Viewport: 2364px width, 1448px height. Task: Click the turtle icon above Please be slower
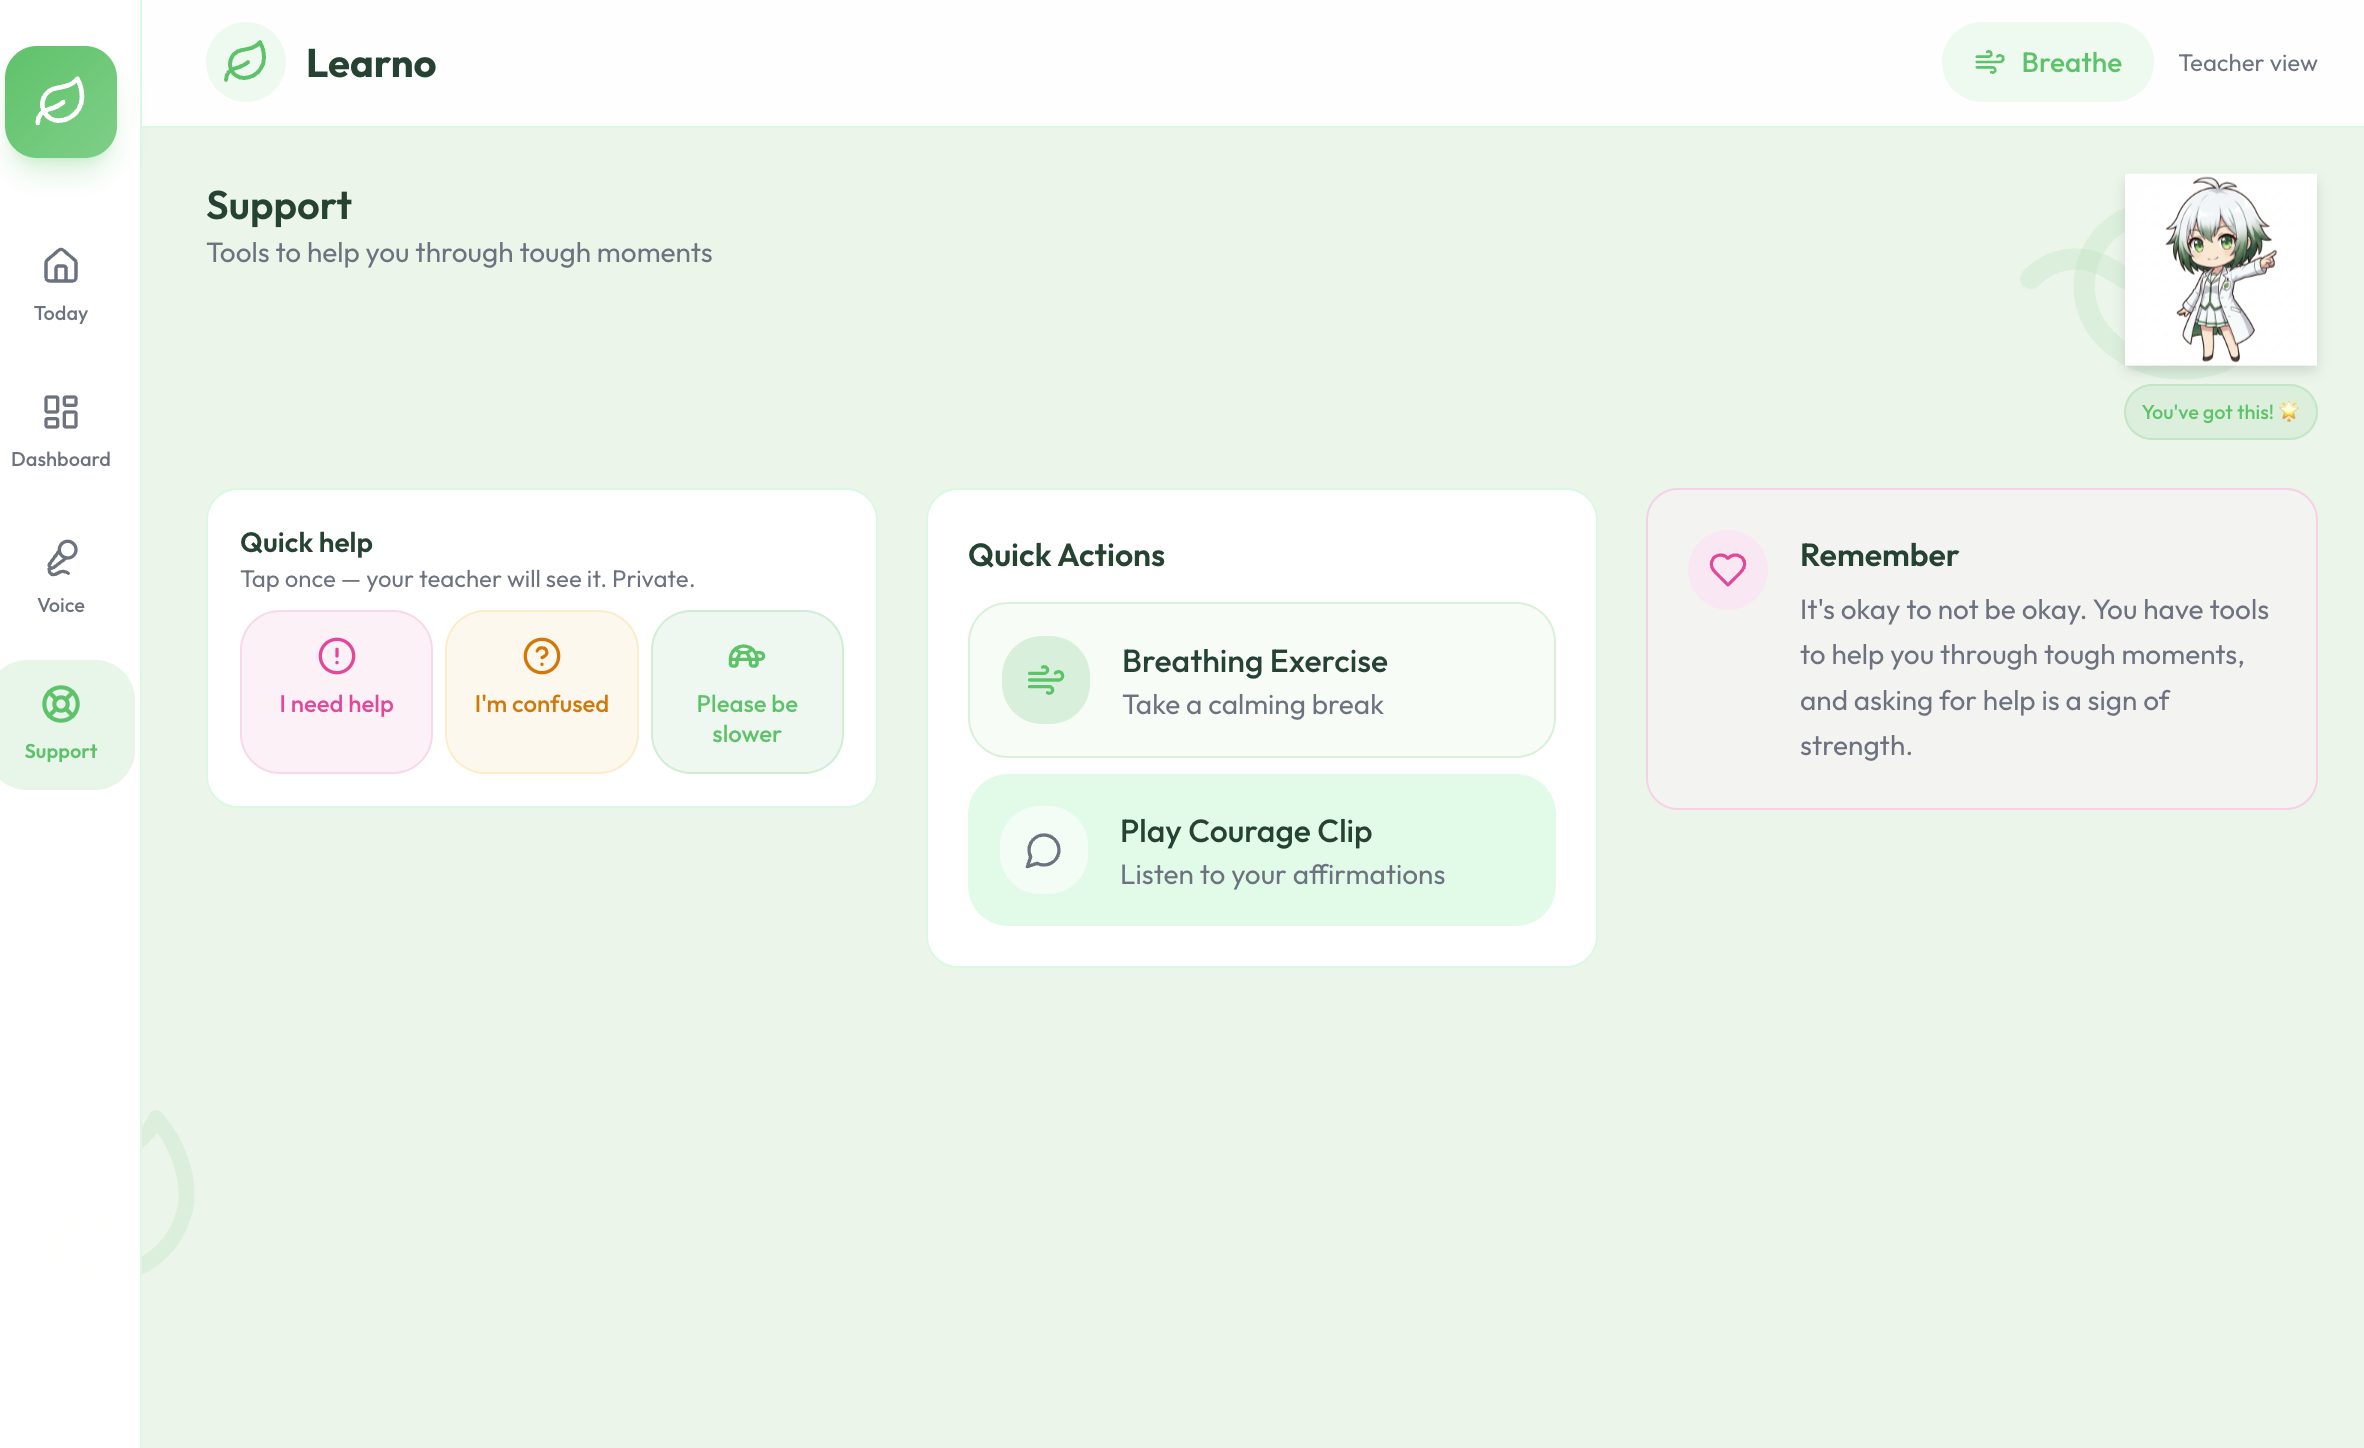coord(746,657)
